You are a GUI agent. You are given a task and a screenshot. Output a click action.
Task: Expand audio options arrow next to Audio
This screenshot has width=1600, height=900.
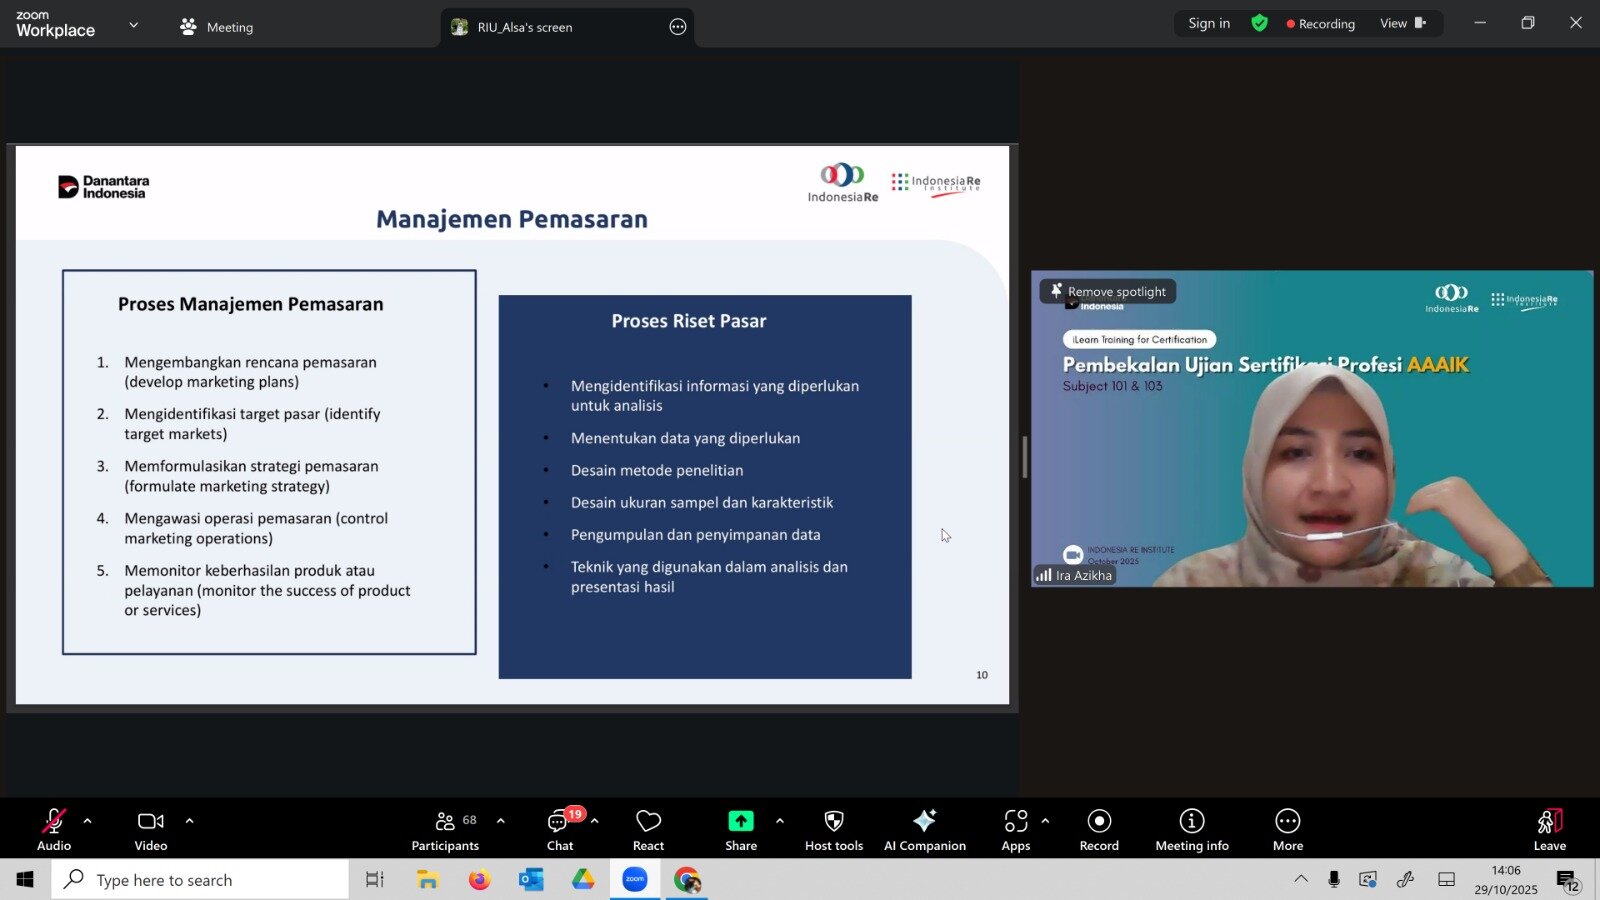[88, 821]
